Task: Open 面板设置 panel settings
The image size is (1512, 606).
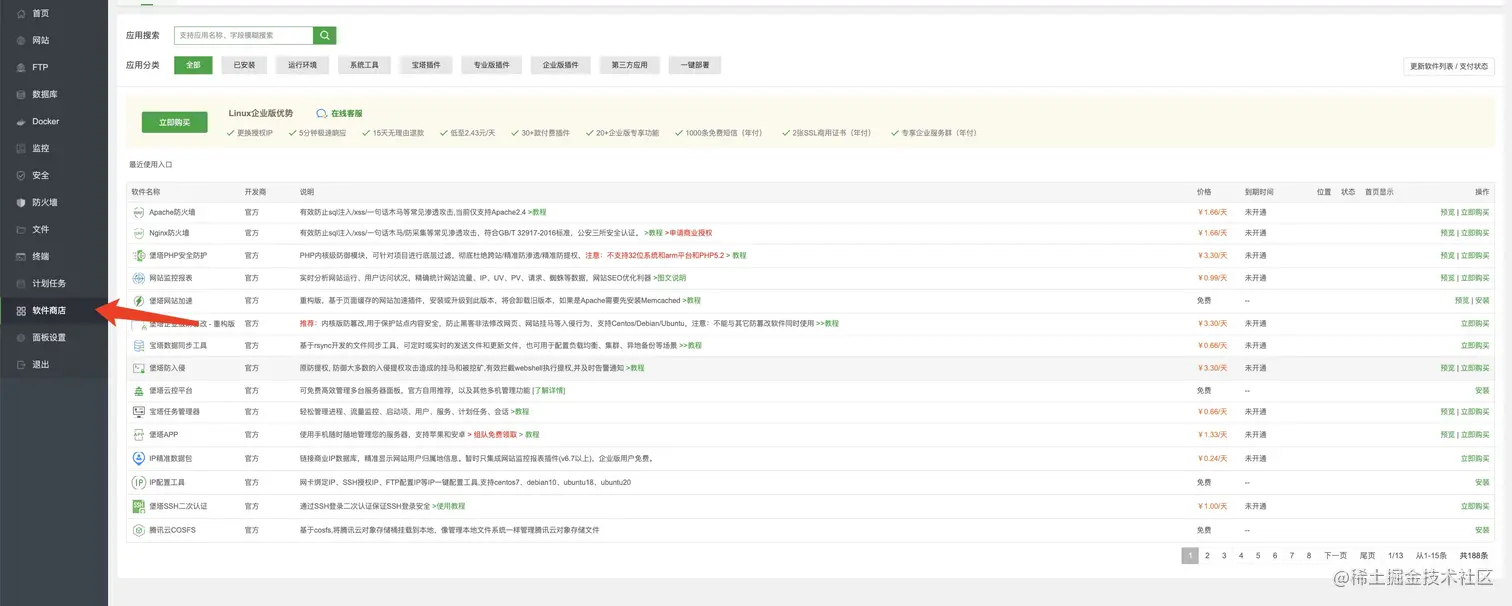Action: pos(53,337)
